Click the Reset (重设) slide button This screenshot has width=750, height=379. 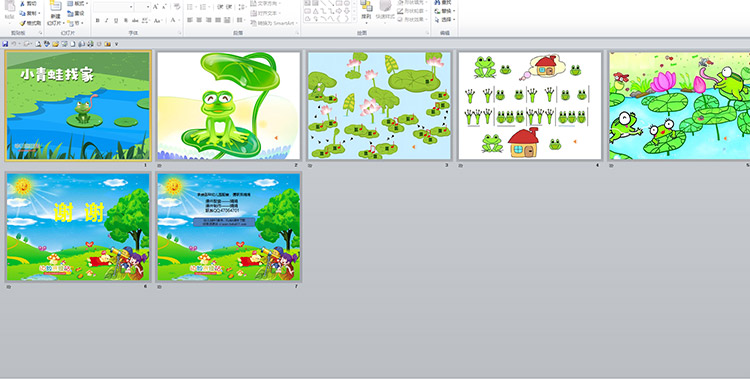(x=77, y=13)
